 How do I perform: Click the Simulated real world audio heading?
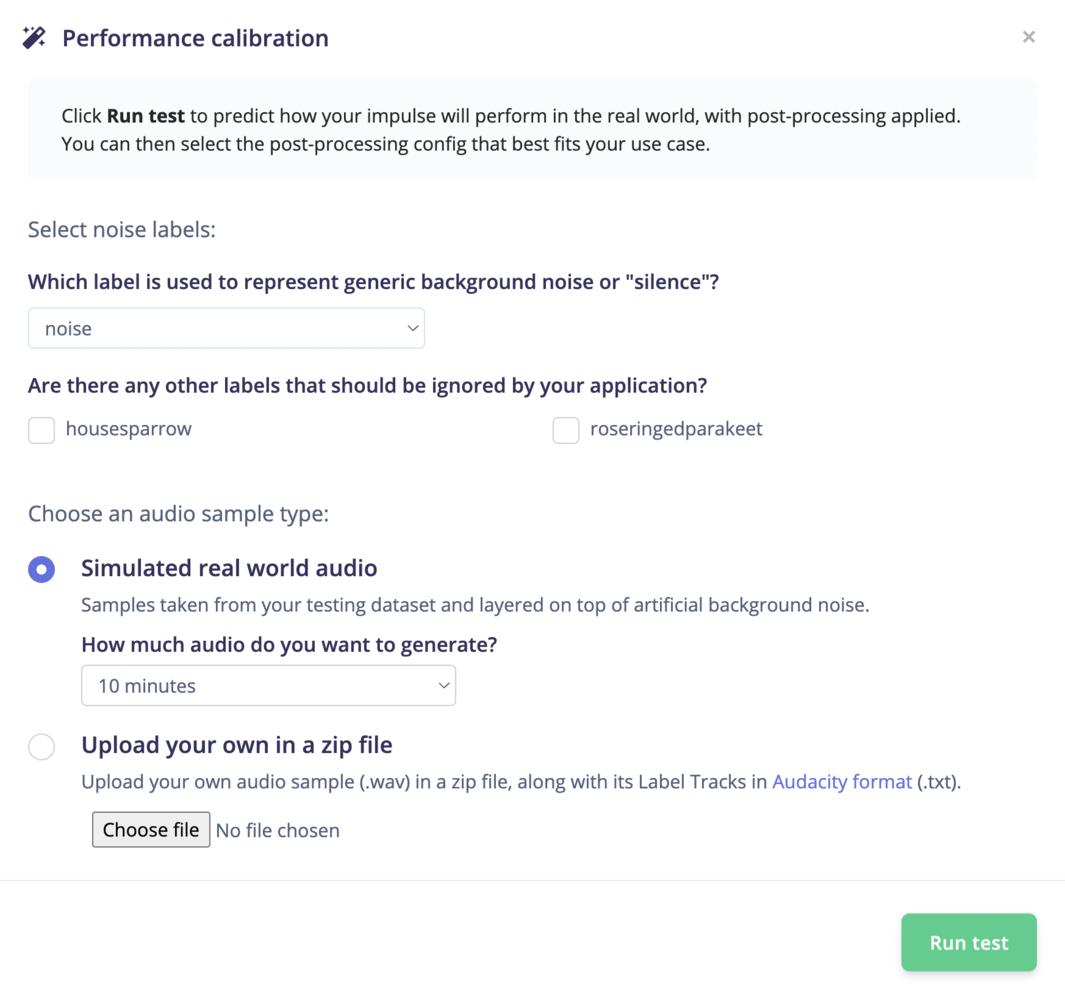pos(229,568)
